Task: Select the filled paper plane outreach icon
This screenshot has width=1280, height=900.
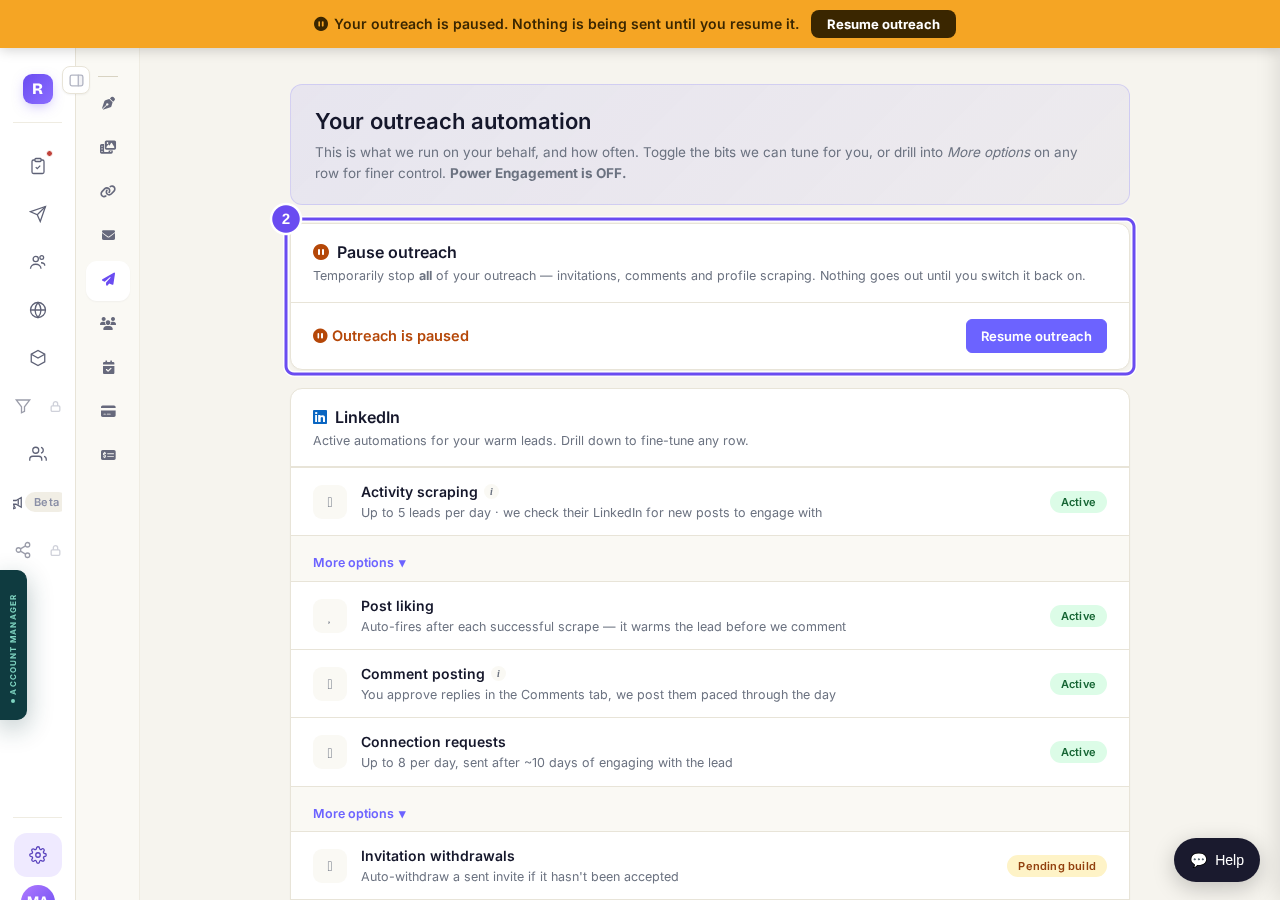Action: pos(108,280)
